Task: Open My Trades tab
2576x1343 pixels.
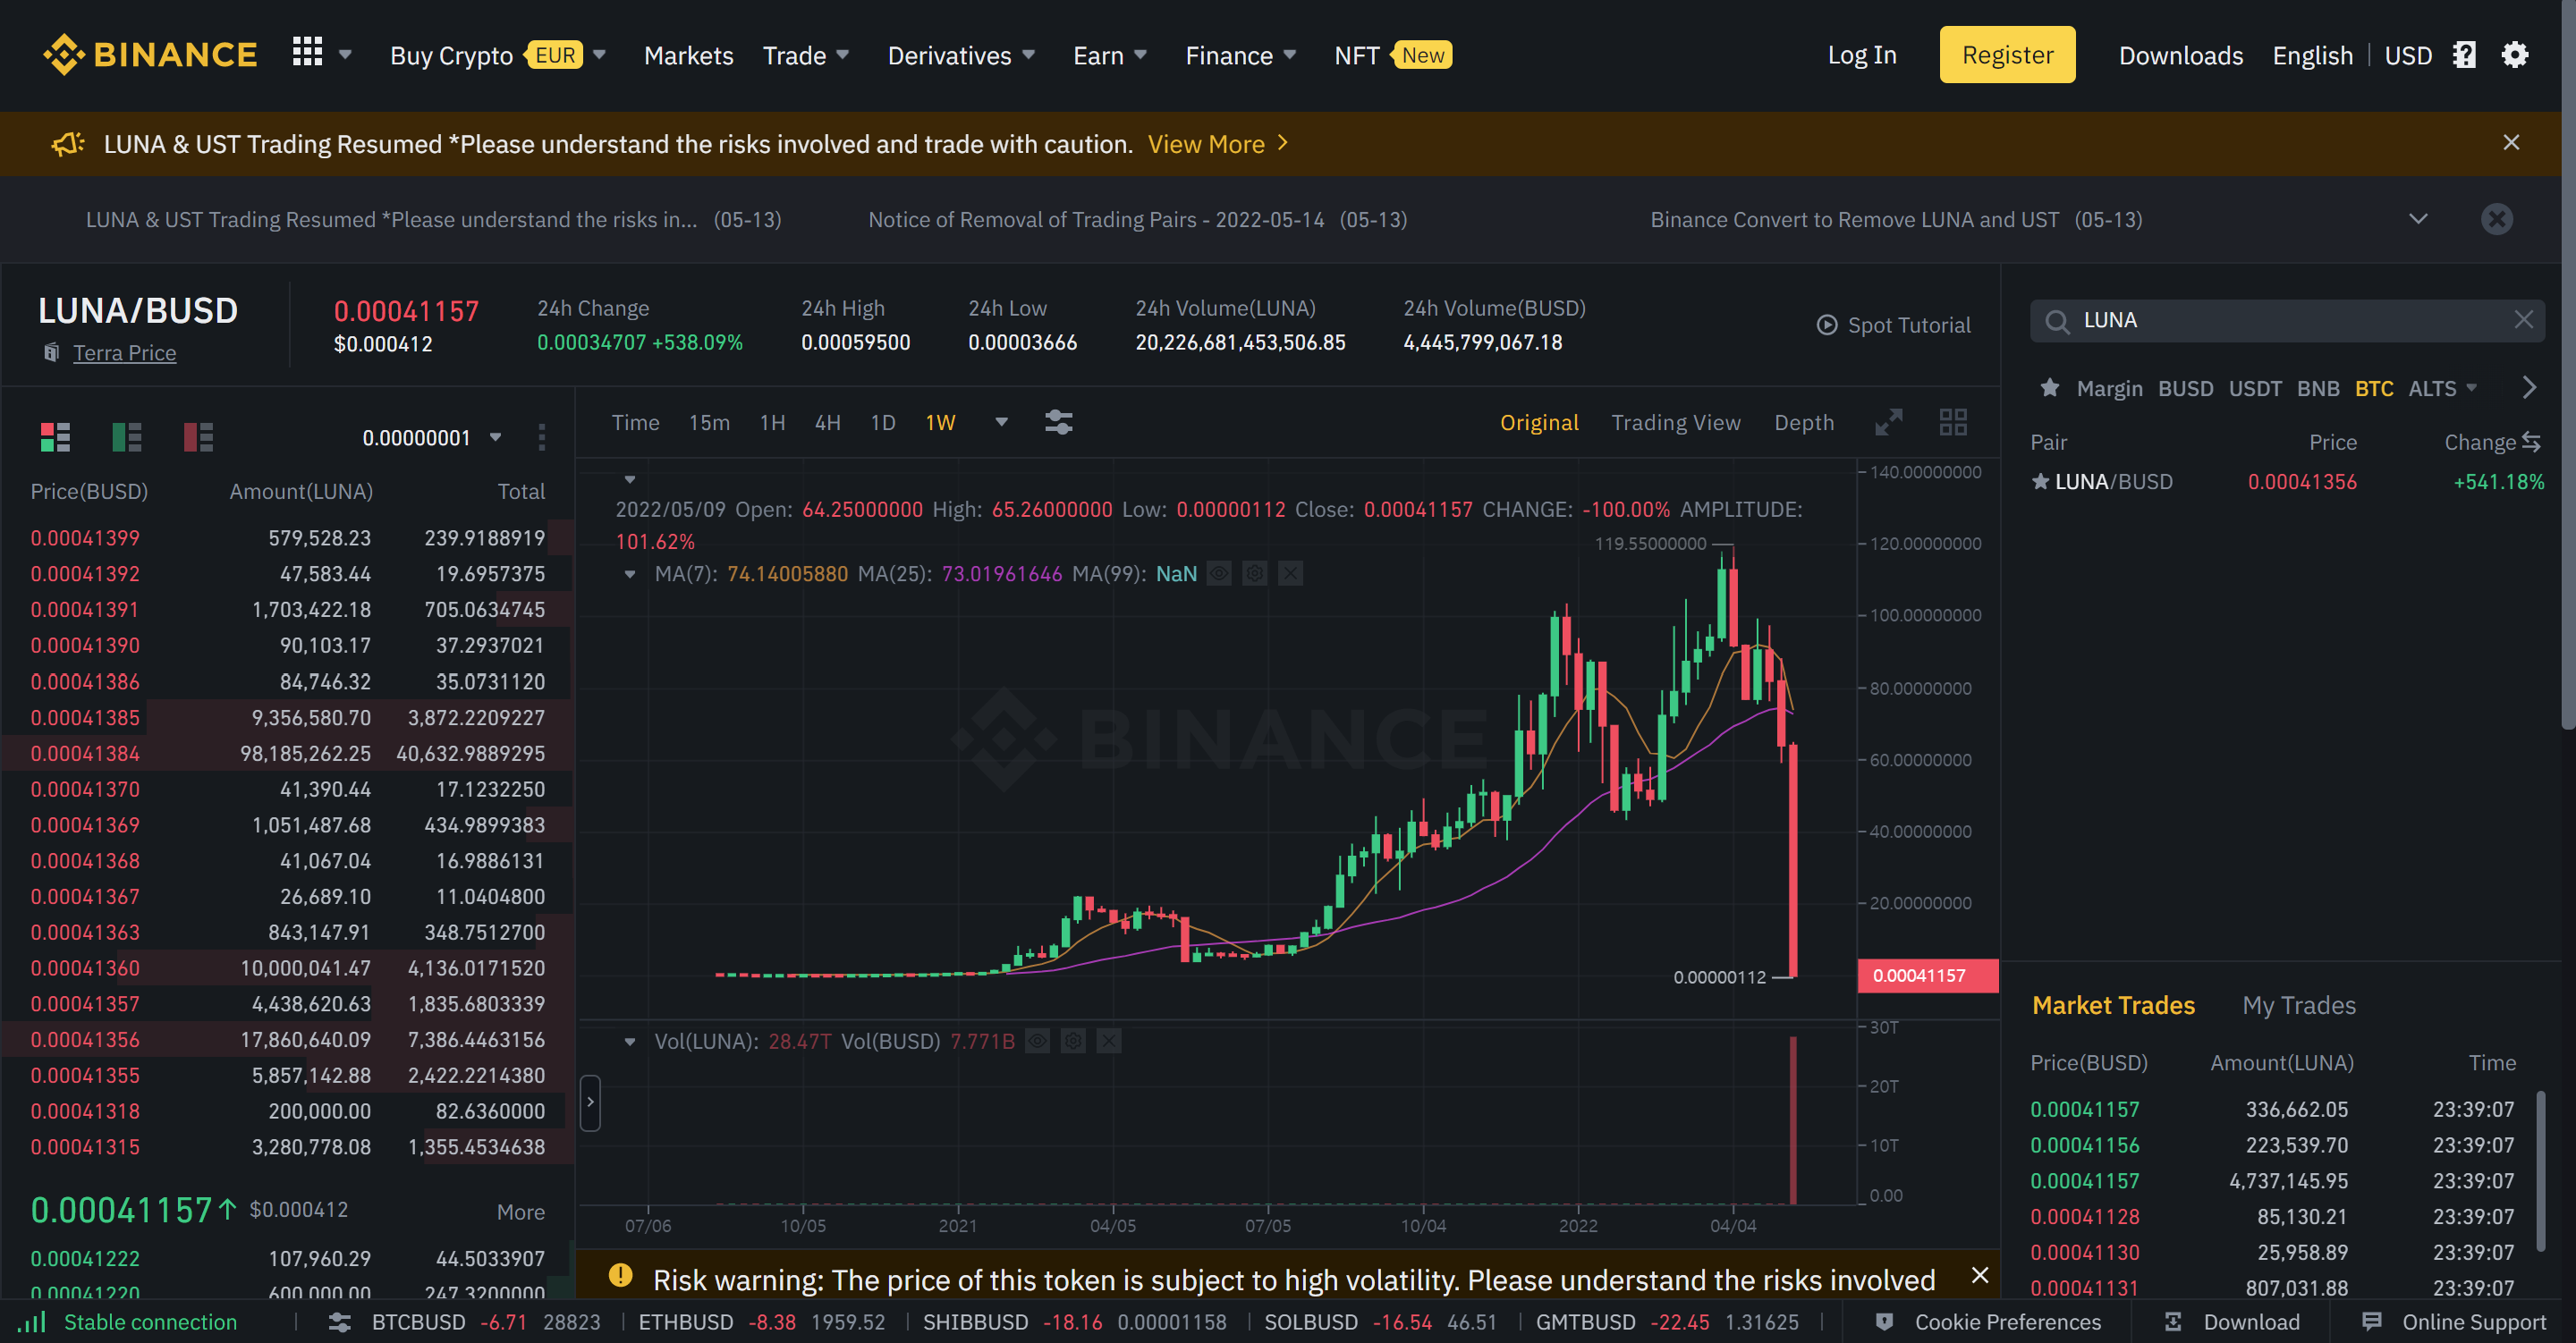Action: (x=2299, y=1005)
